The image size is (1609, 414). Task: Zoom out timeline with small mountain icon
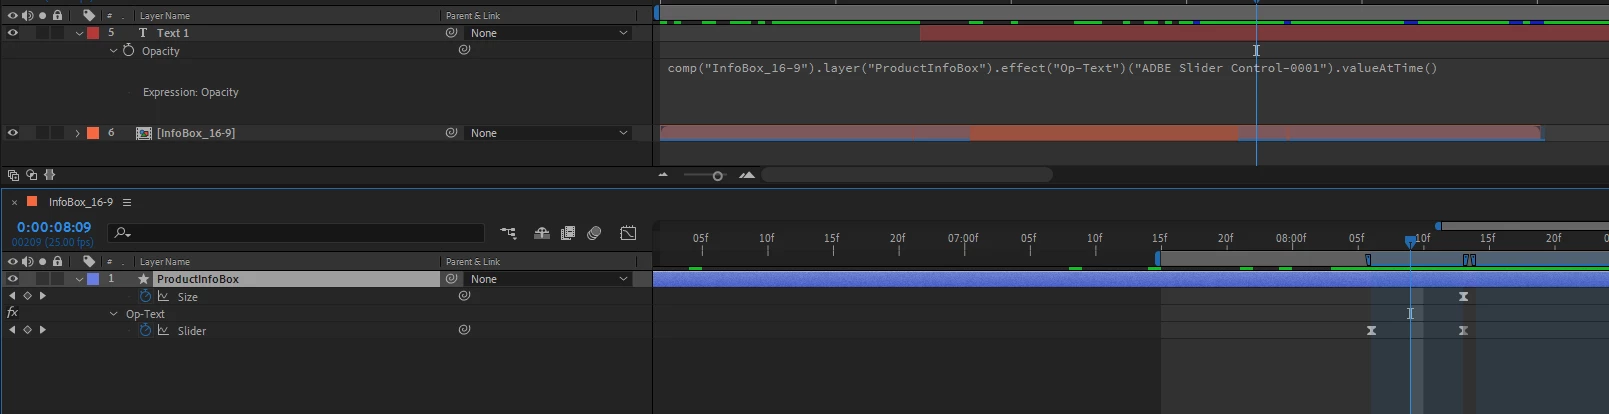(x=662, y=175)
